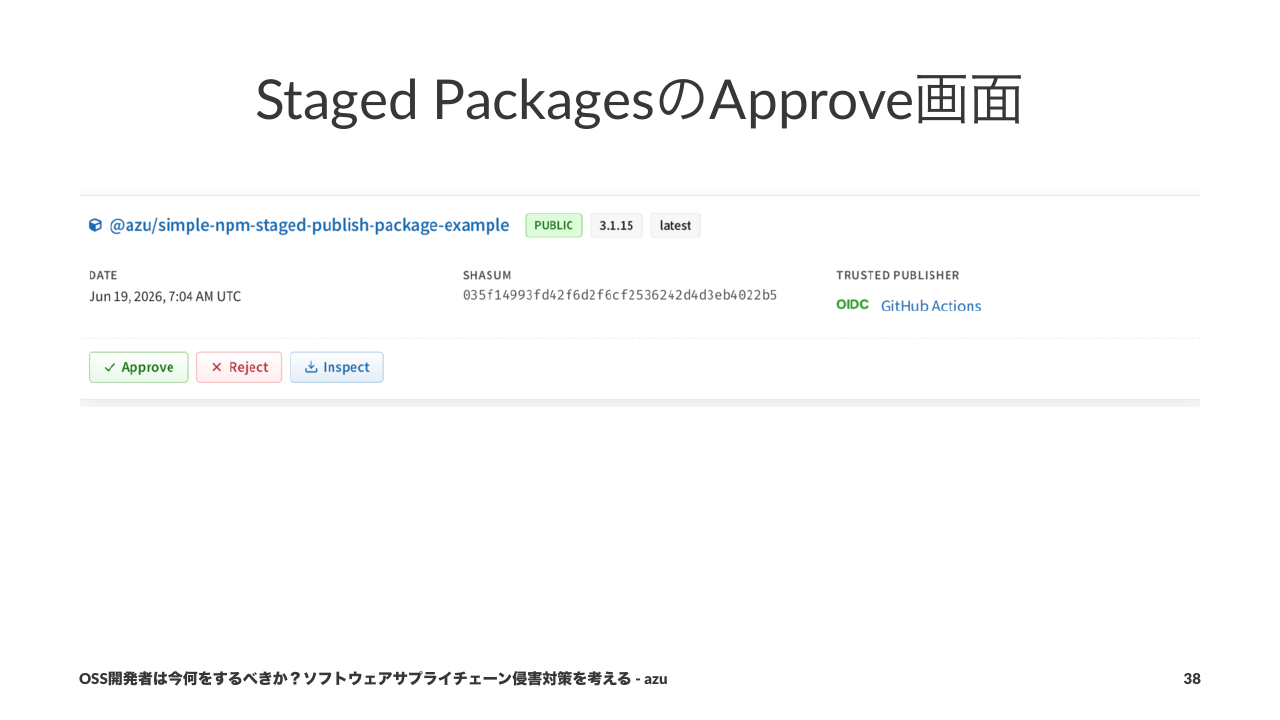Click the slide title Staged PackagesのApprove画面
The image size is (1280, 720).
[639, 99]
